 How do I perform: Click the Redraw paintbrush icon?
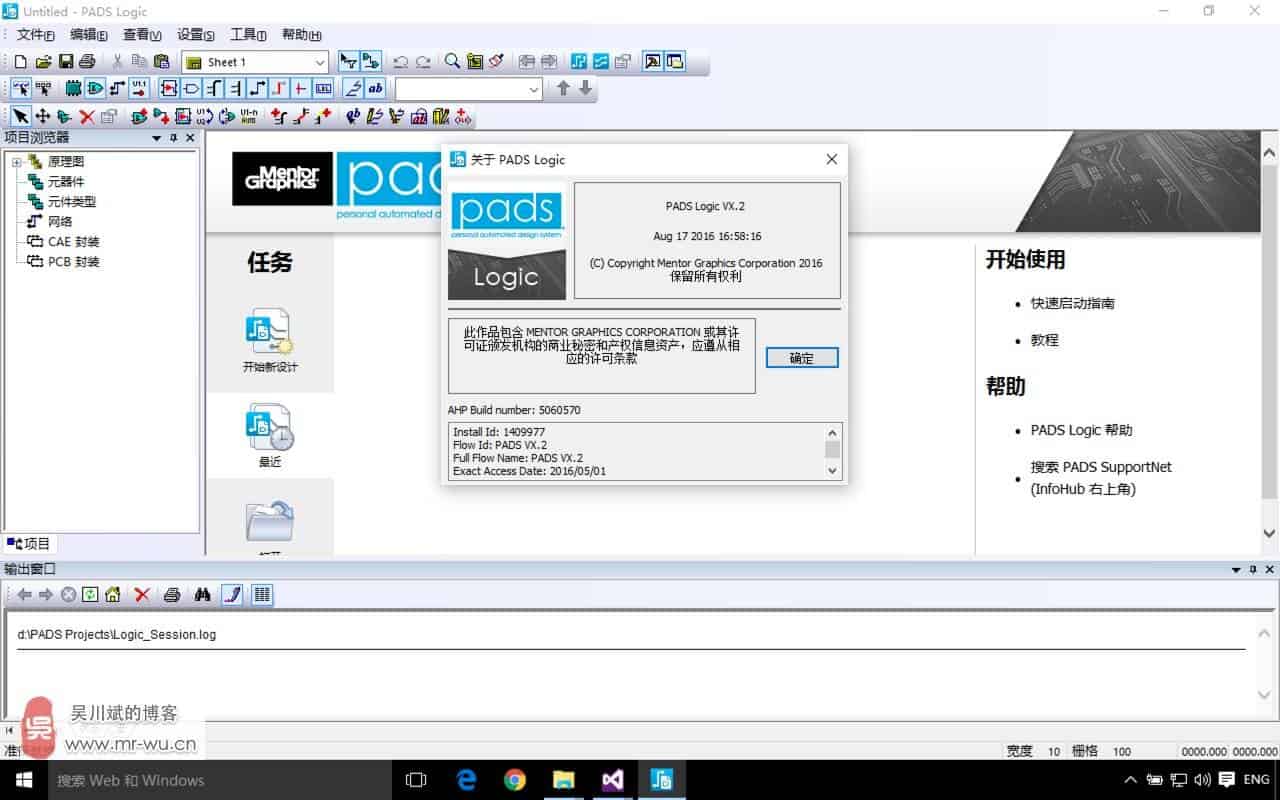tap(497, 62)
